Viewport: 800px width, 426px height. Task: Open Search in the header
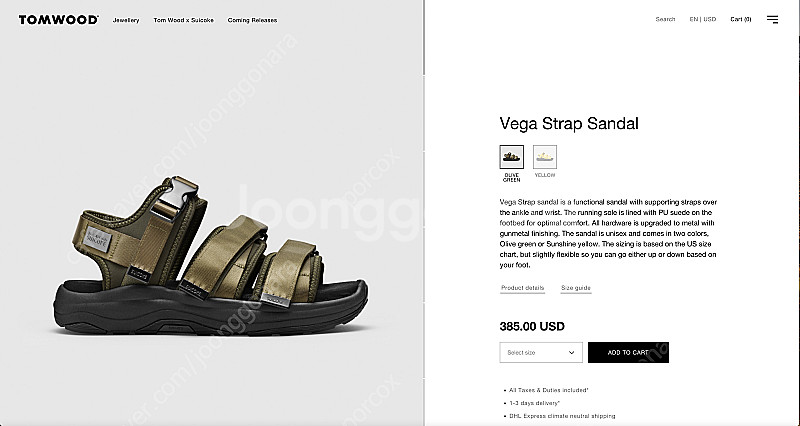(x=665, y=19)
